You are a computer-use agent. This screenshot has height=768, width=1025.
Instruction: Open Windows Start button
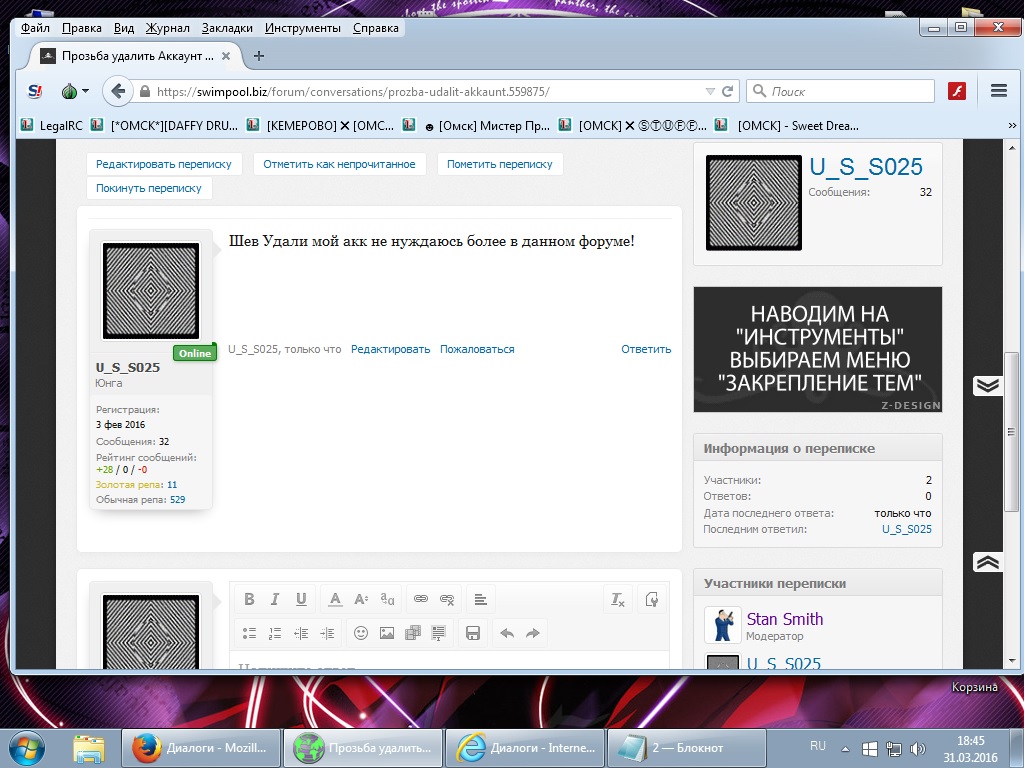27,748
